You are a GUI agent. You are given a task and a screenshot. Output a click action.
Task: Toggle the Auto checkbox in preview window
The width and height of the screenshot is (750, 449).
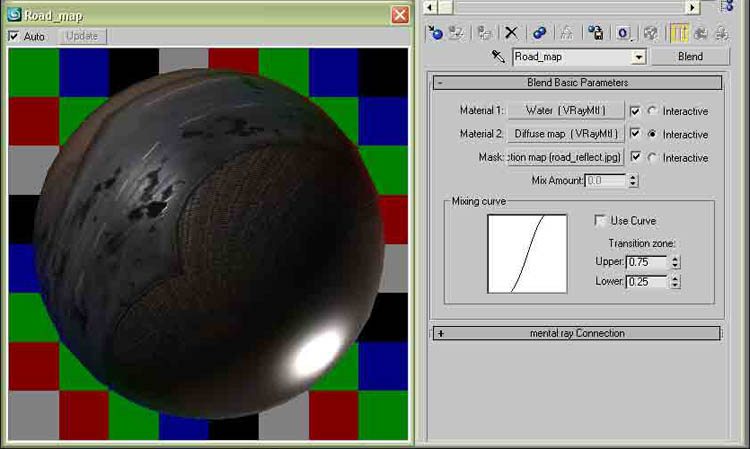point(14,37)
